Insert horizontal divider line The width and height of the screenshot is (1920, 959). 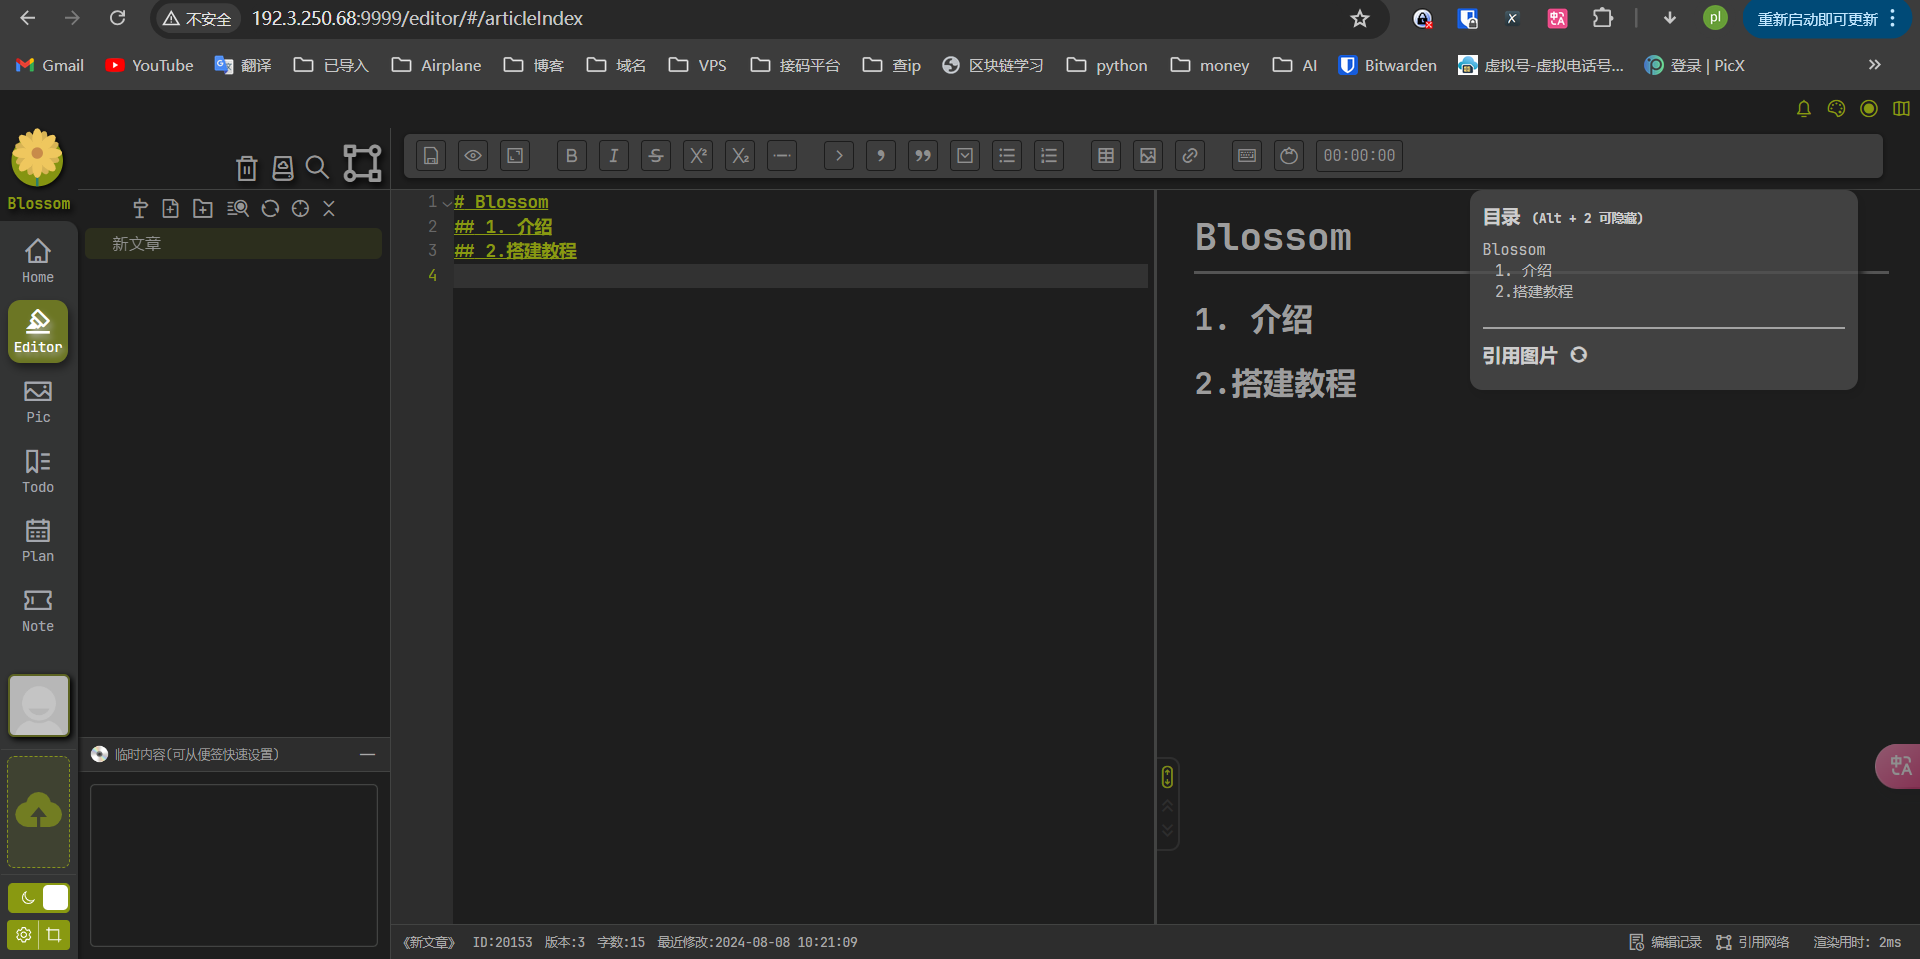781,156
